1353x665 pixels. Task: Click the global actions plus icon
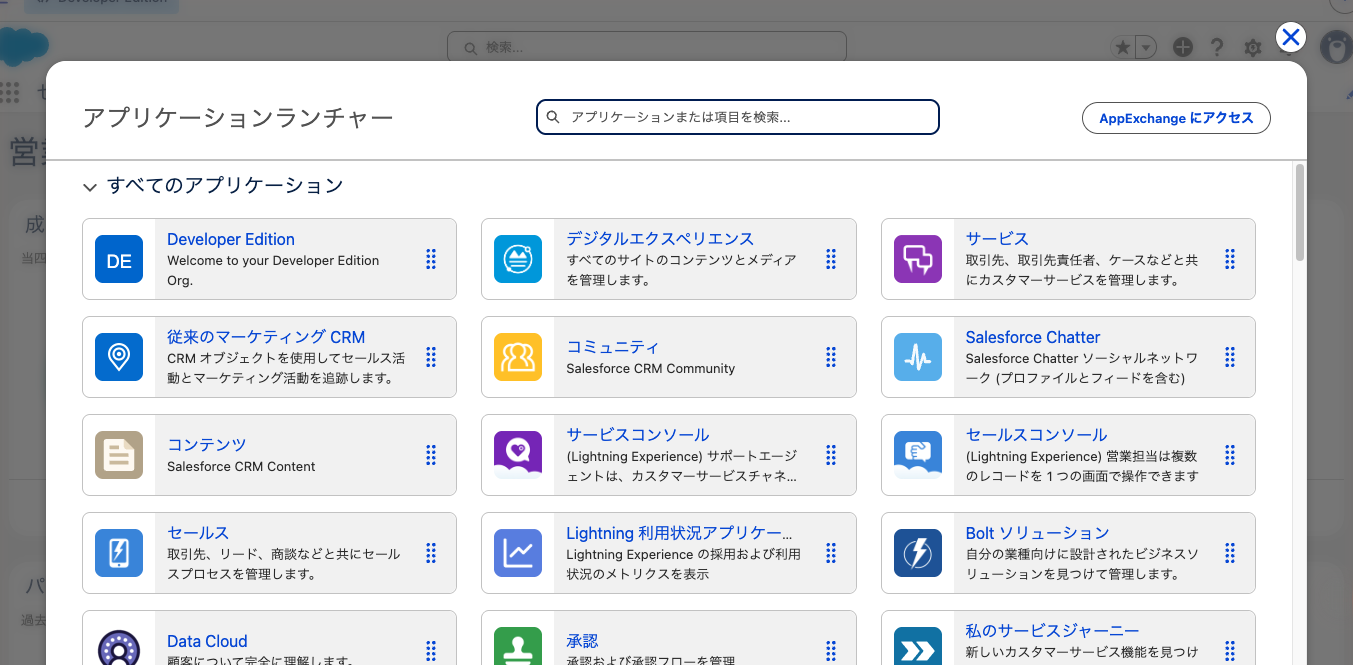(x=1183, y=47)
